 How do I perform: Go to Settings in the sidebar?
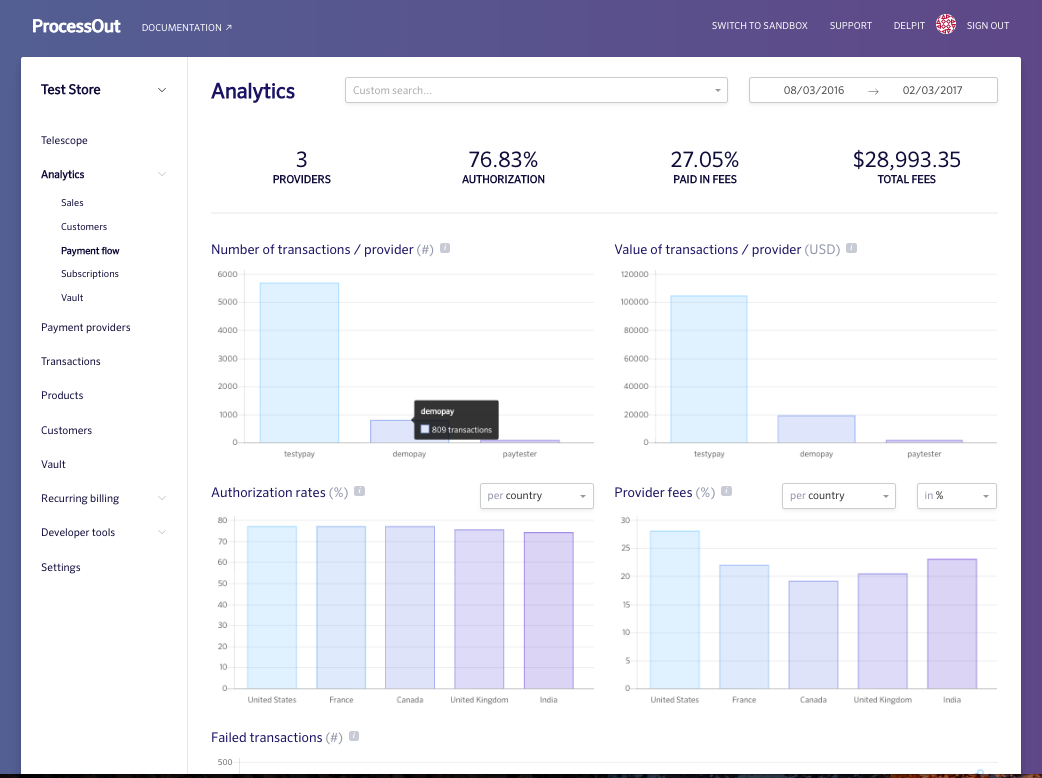click(60, 567)
